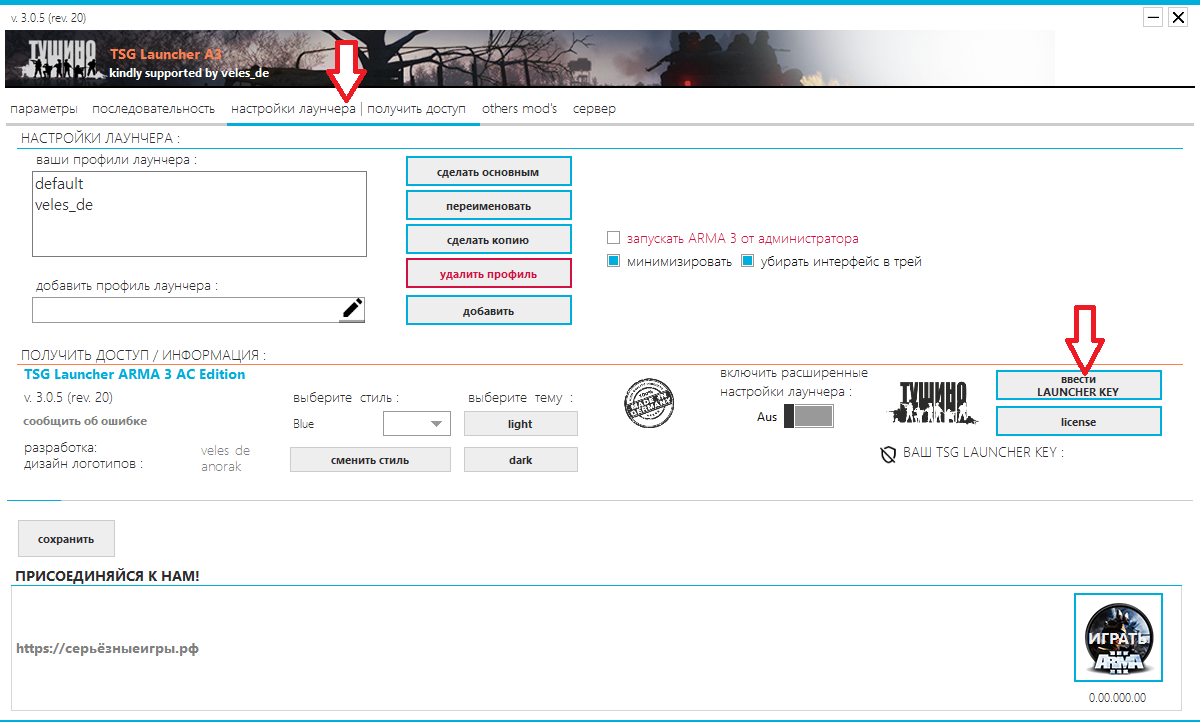Click the TSG Launcher ARMA 3 AC Edition title
The width and height of the screenshot is (1200, 722).
click(x=134, y=374)
